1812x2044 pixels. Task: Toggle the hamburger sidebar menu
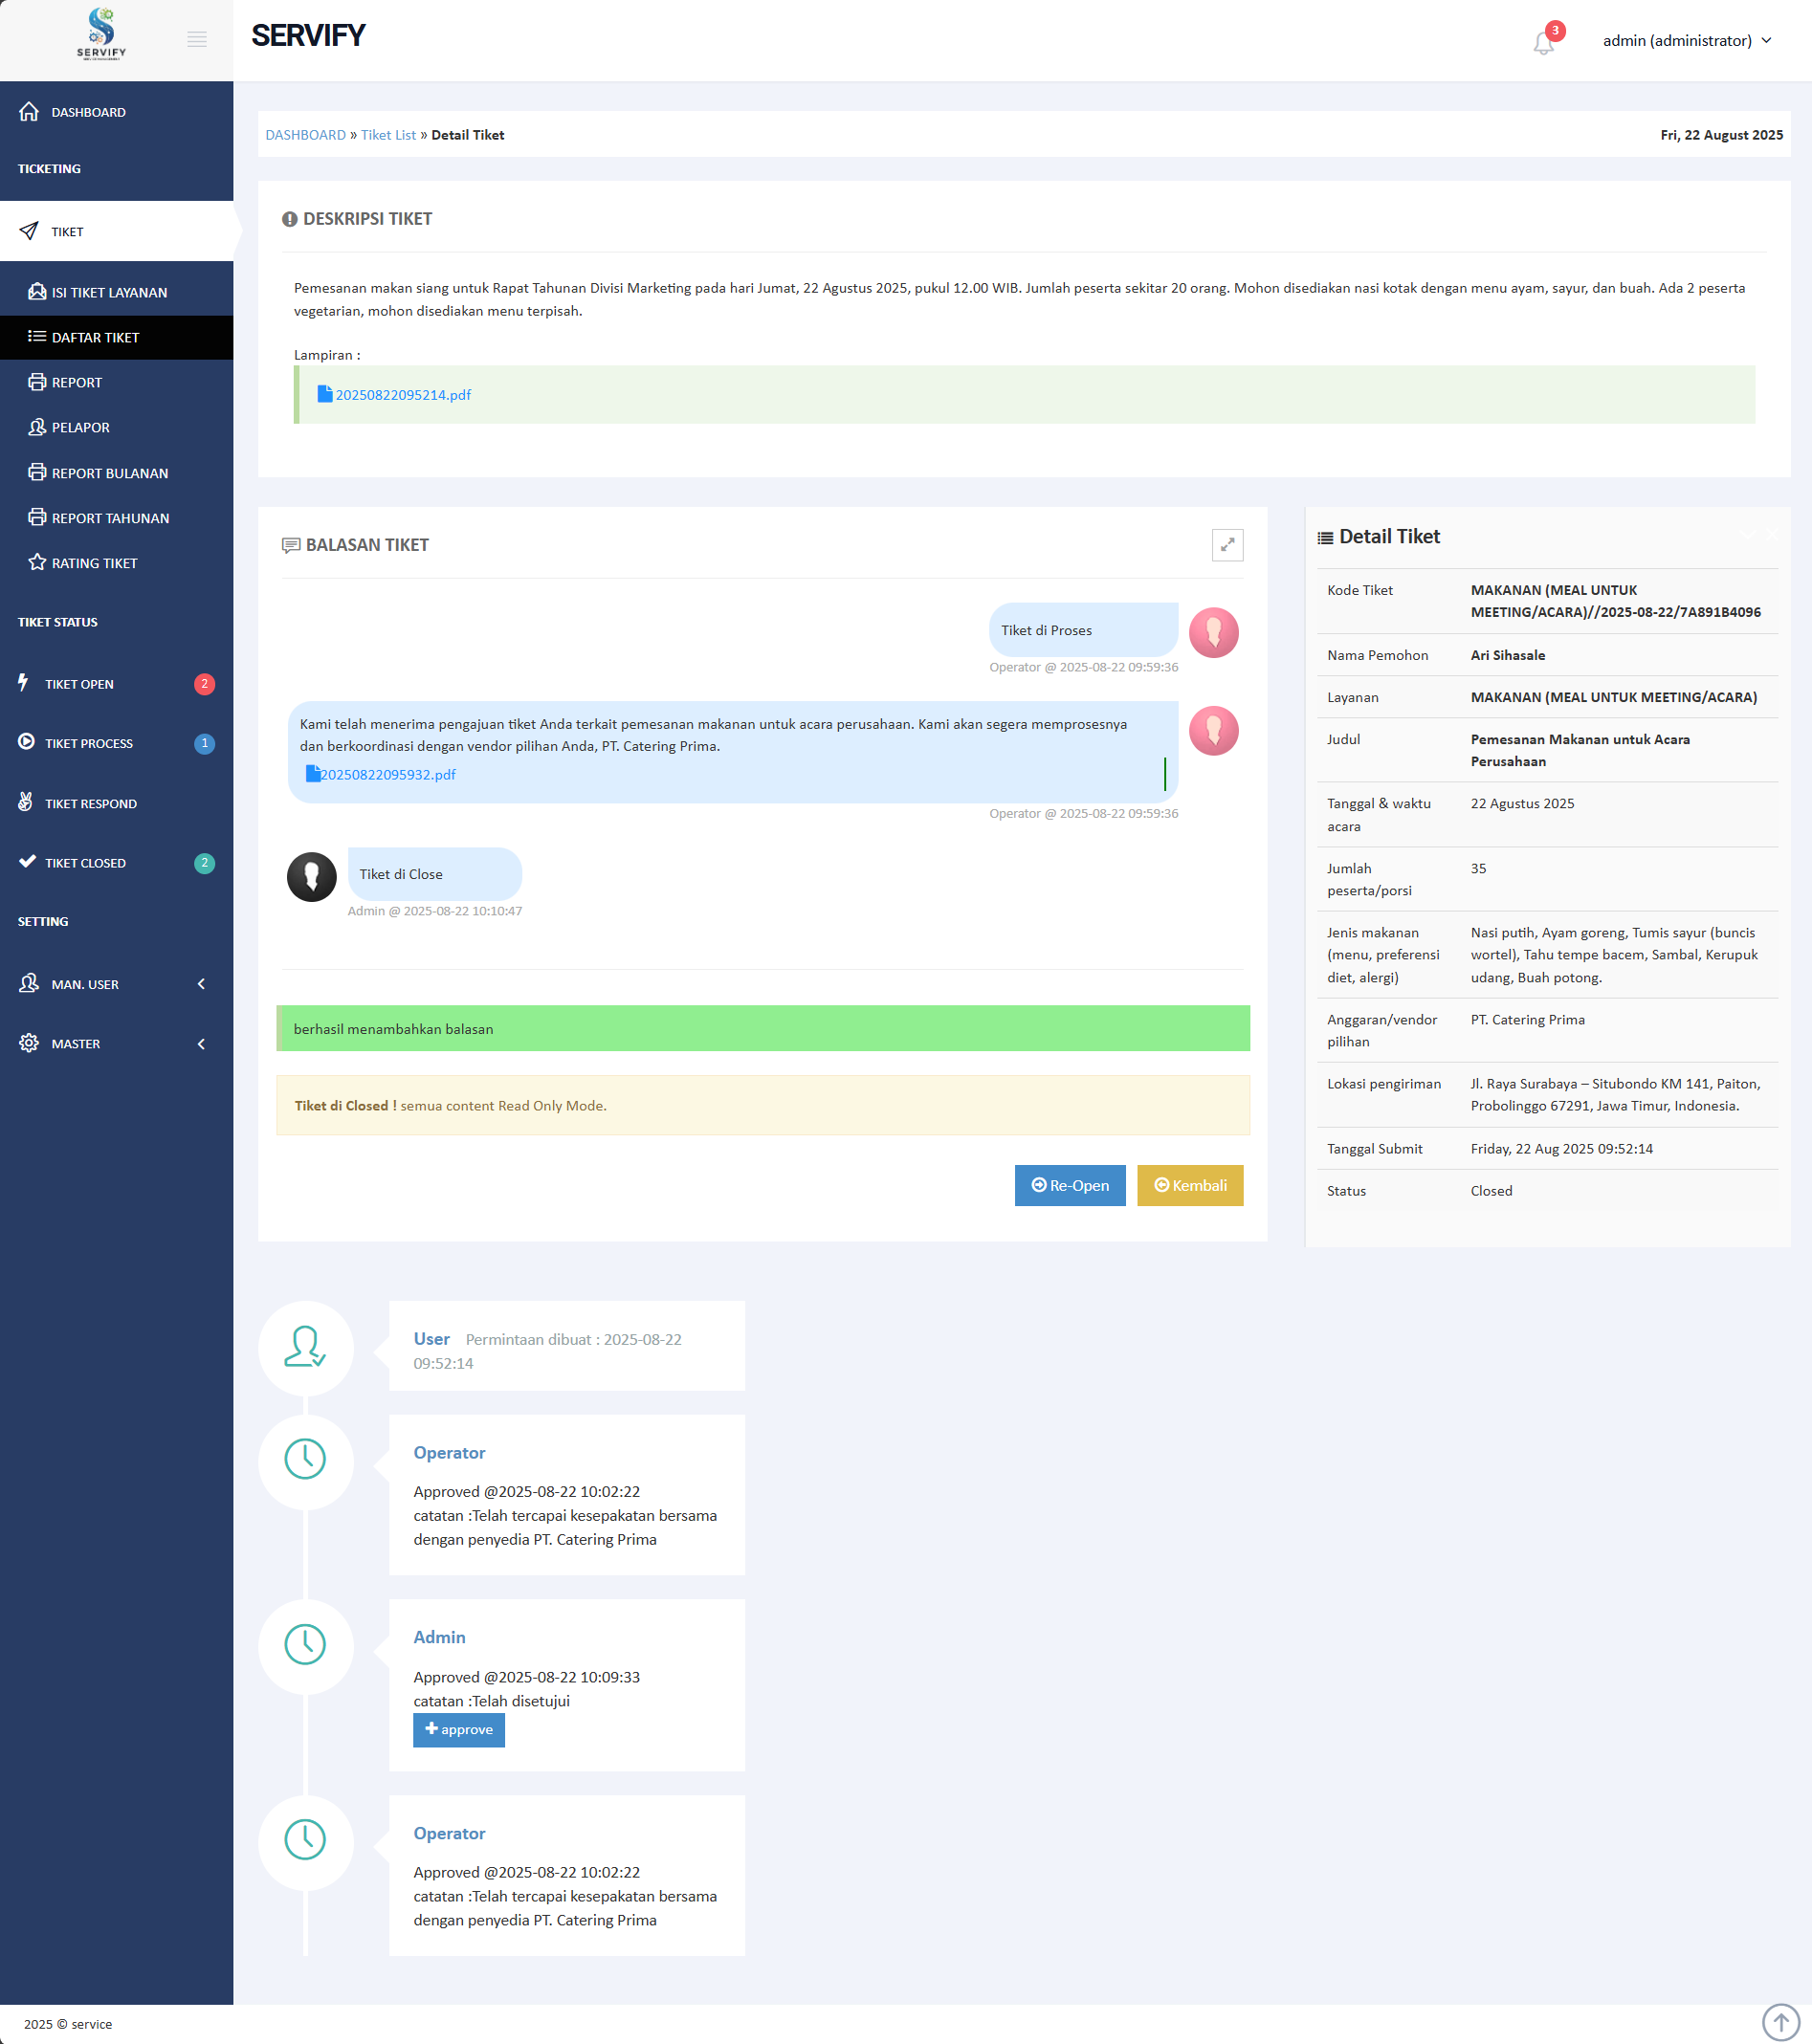click(x=197, y=40)
